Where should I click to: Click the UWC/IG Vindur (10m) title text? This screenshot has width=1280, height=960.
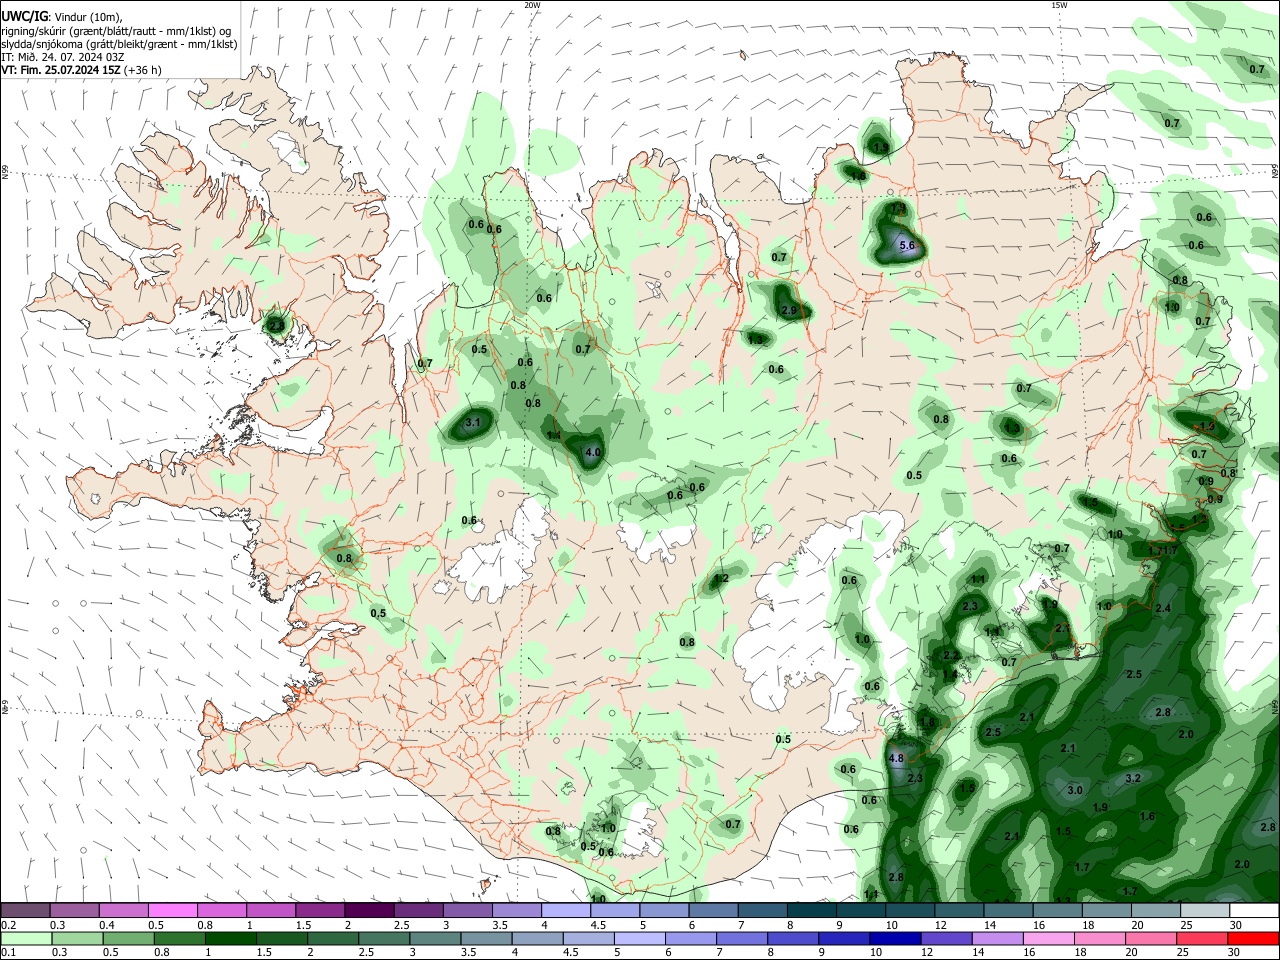pyautogui.click(x=62, y=15)
